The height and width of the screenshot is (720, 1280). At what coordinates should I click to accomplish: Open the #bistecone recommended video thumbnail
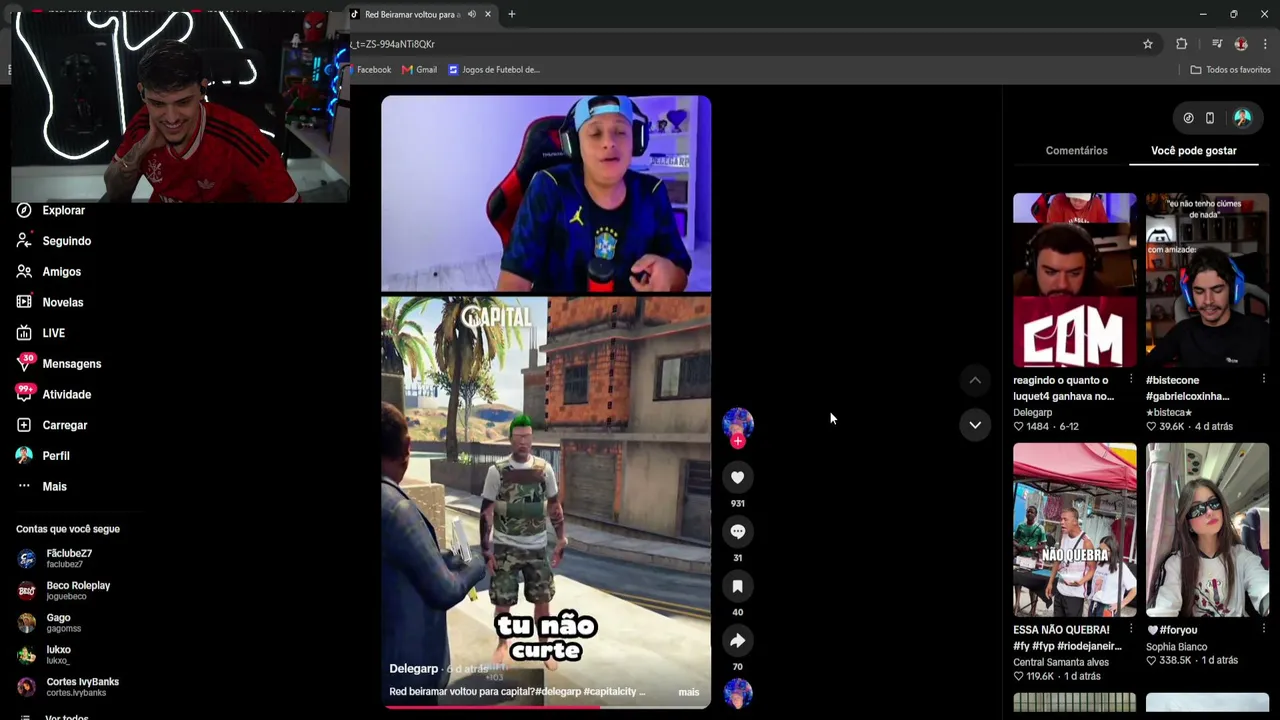click(x=1207, y=281)
